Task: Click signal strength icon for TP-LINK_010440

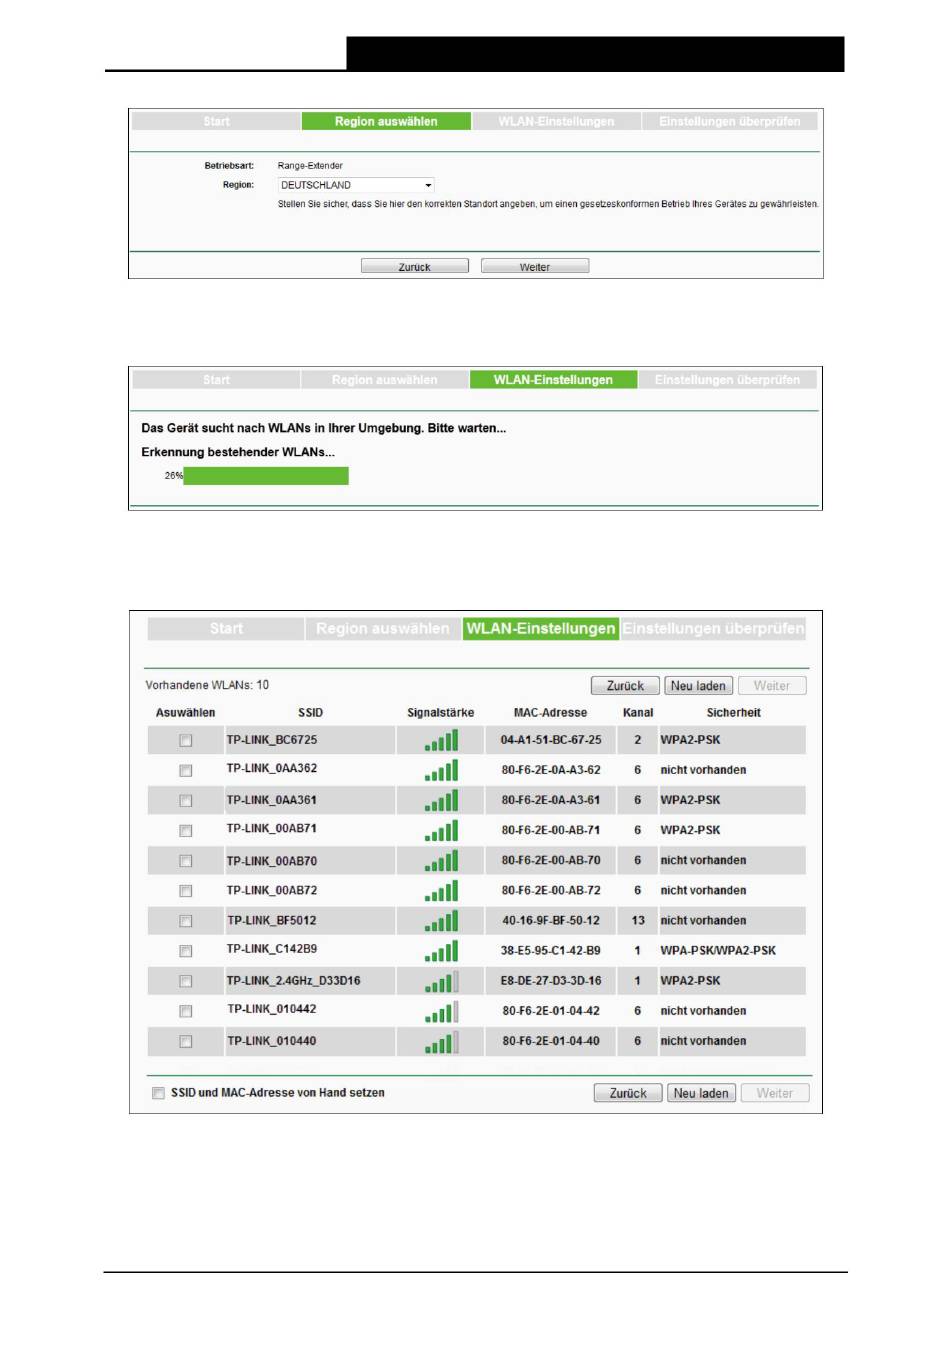Action: pyautogui.click(x=441, y=1041)
